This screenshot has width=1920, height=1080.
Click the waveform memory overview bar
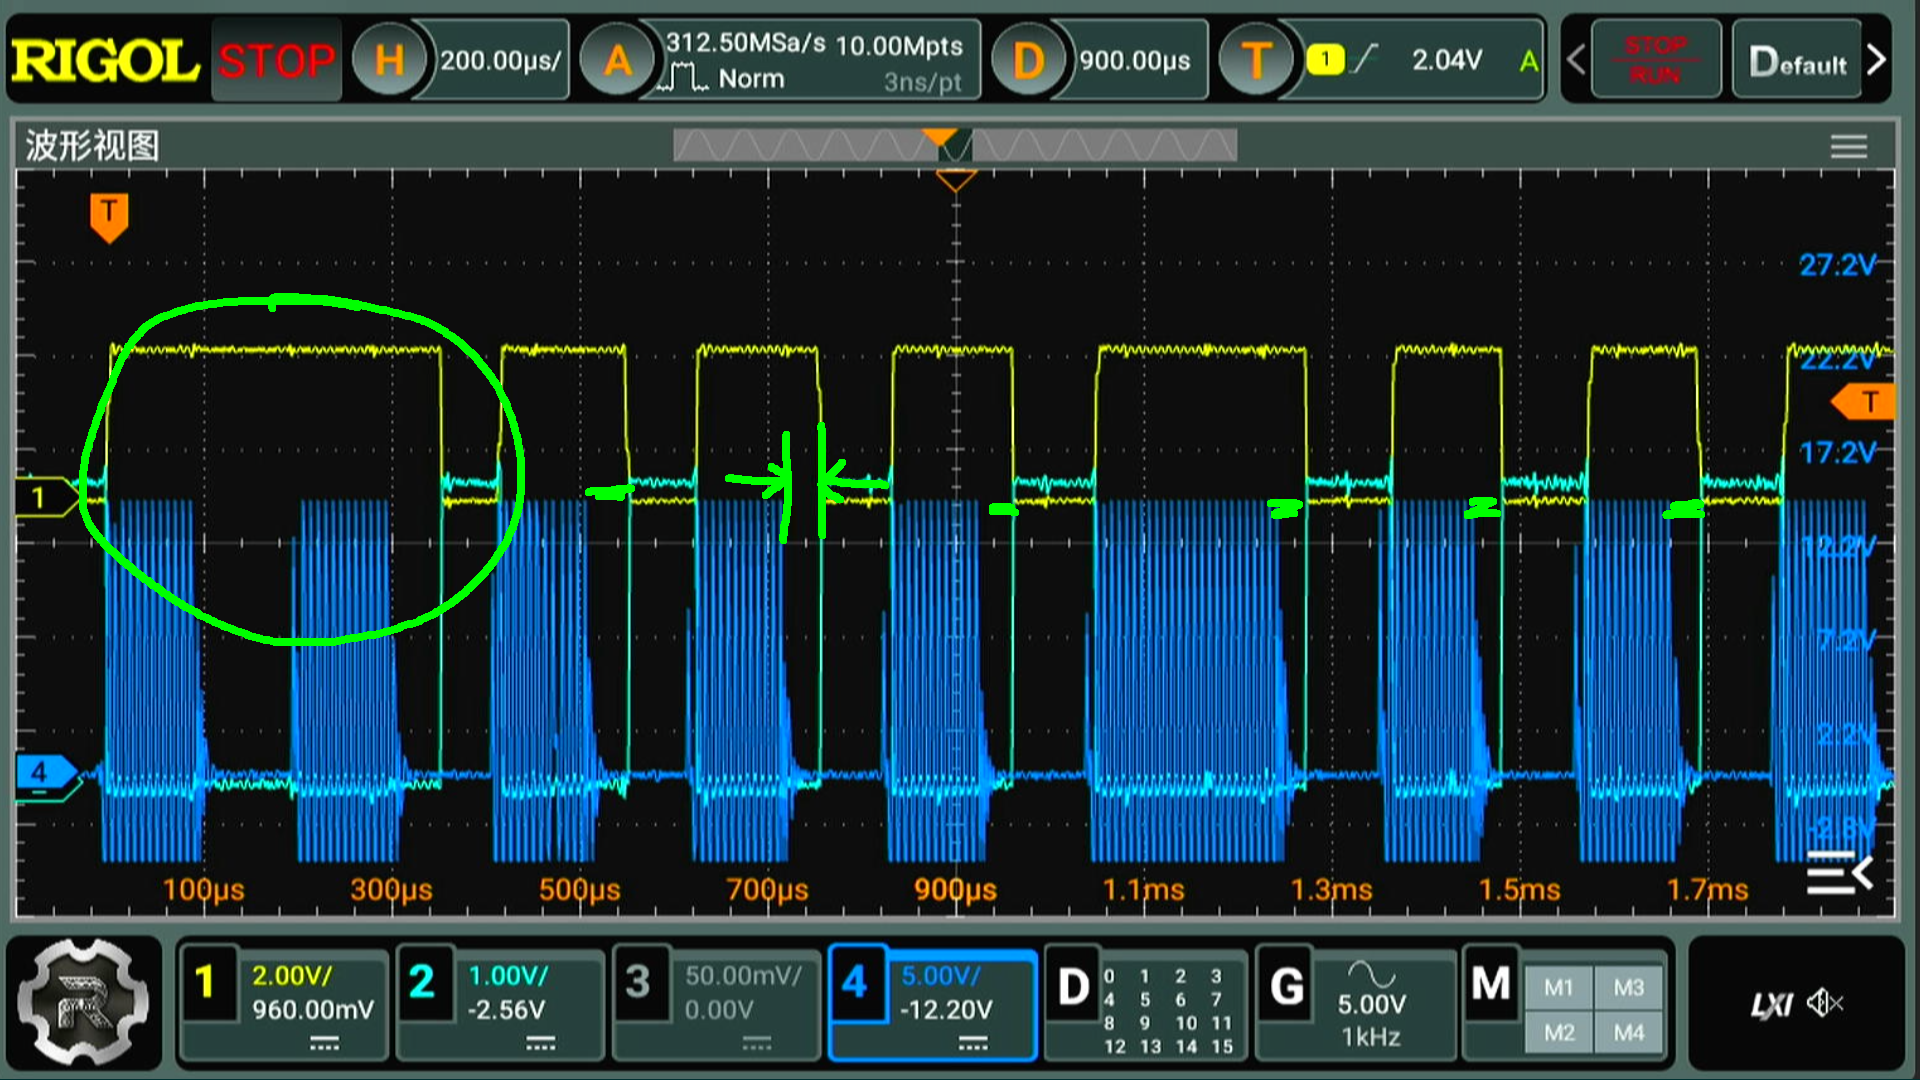(x=955, y=147)
